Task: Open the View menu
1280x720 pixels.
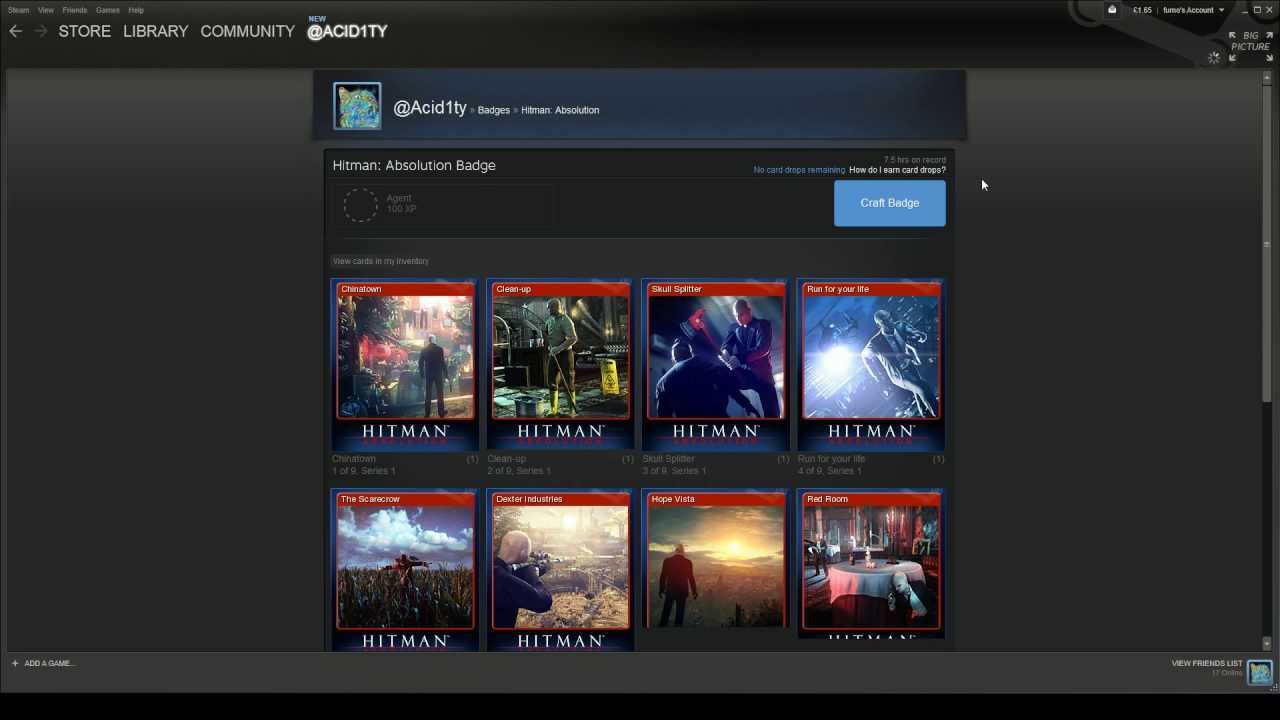Action: click(46, 10)
